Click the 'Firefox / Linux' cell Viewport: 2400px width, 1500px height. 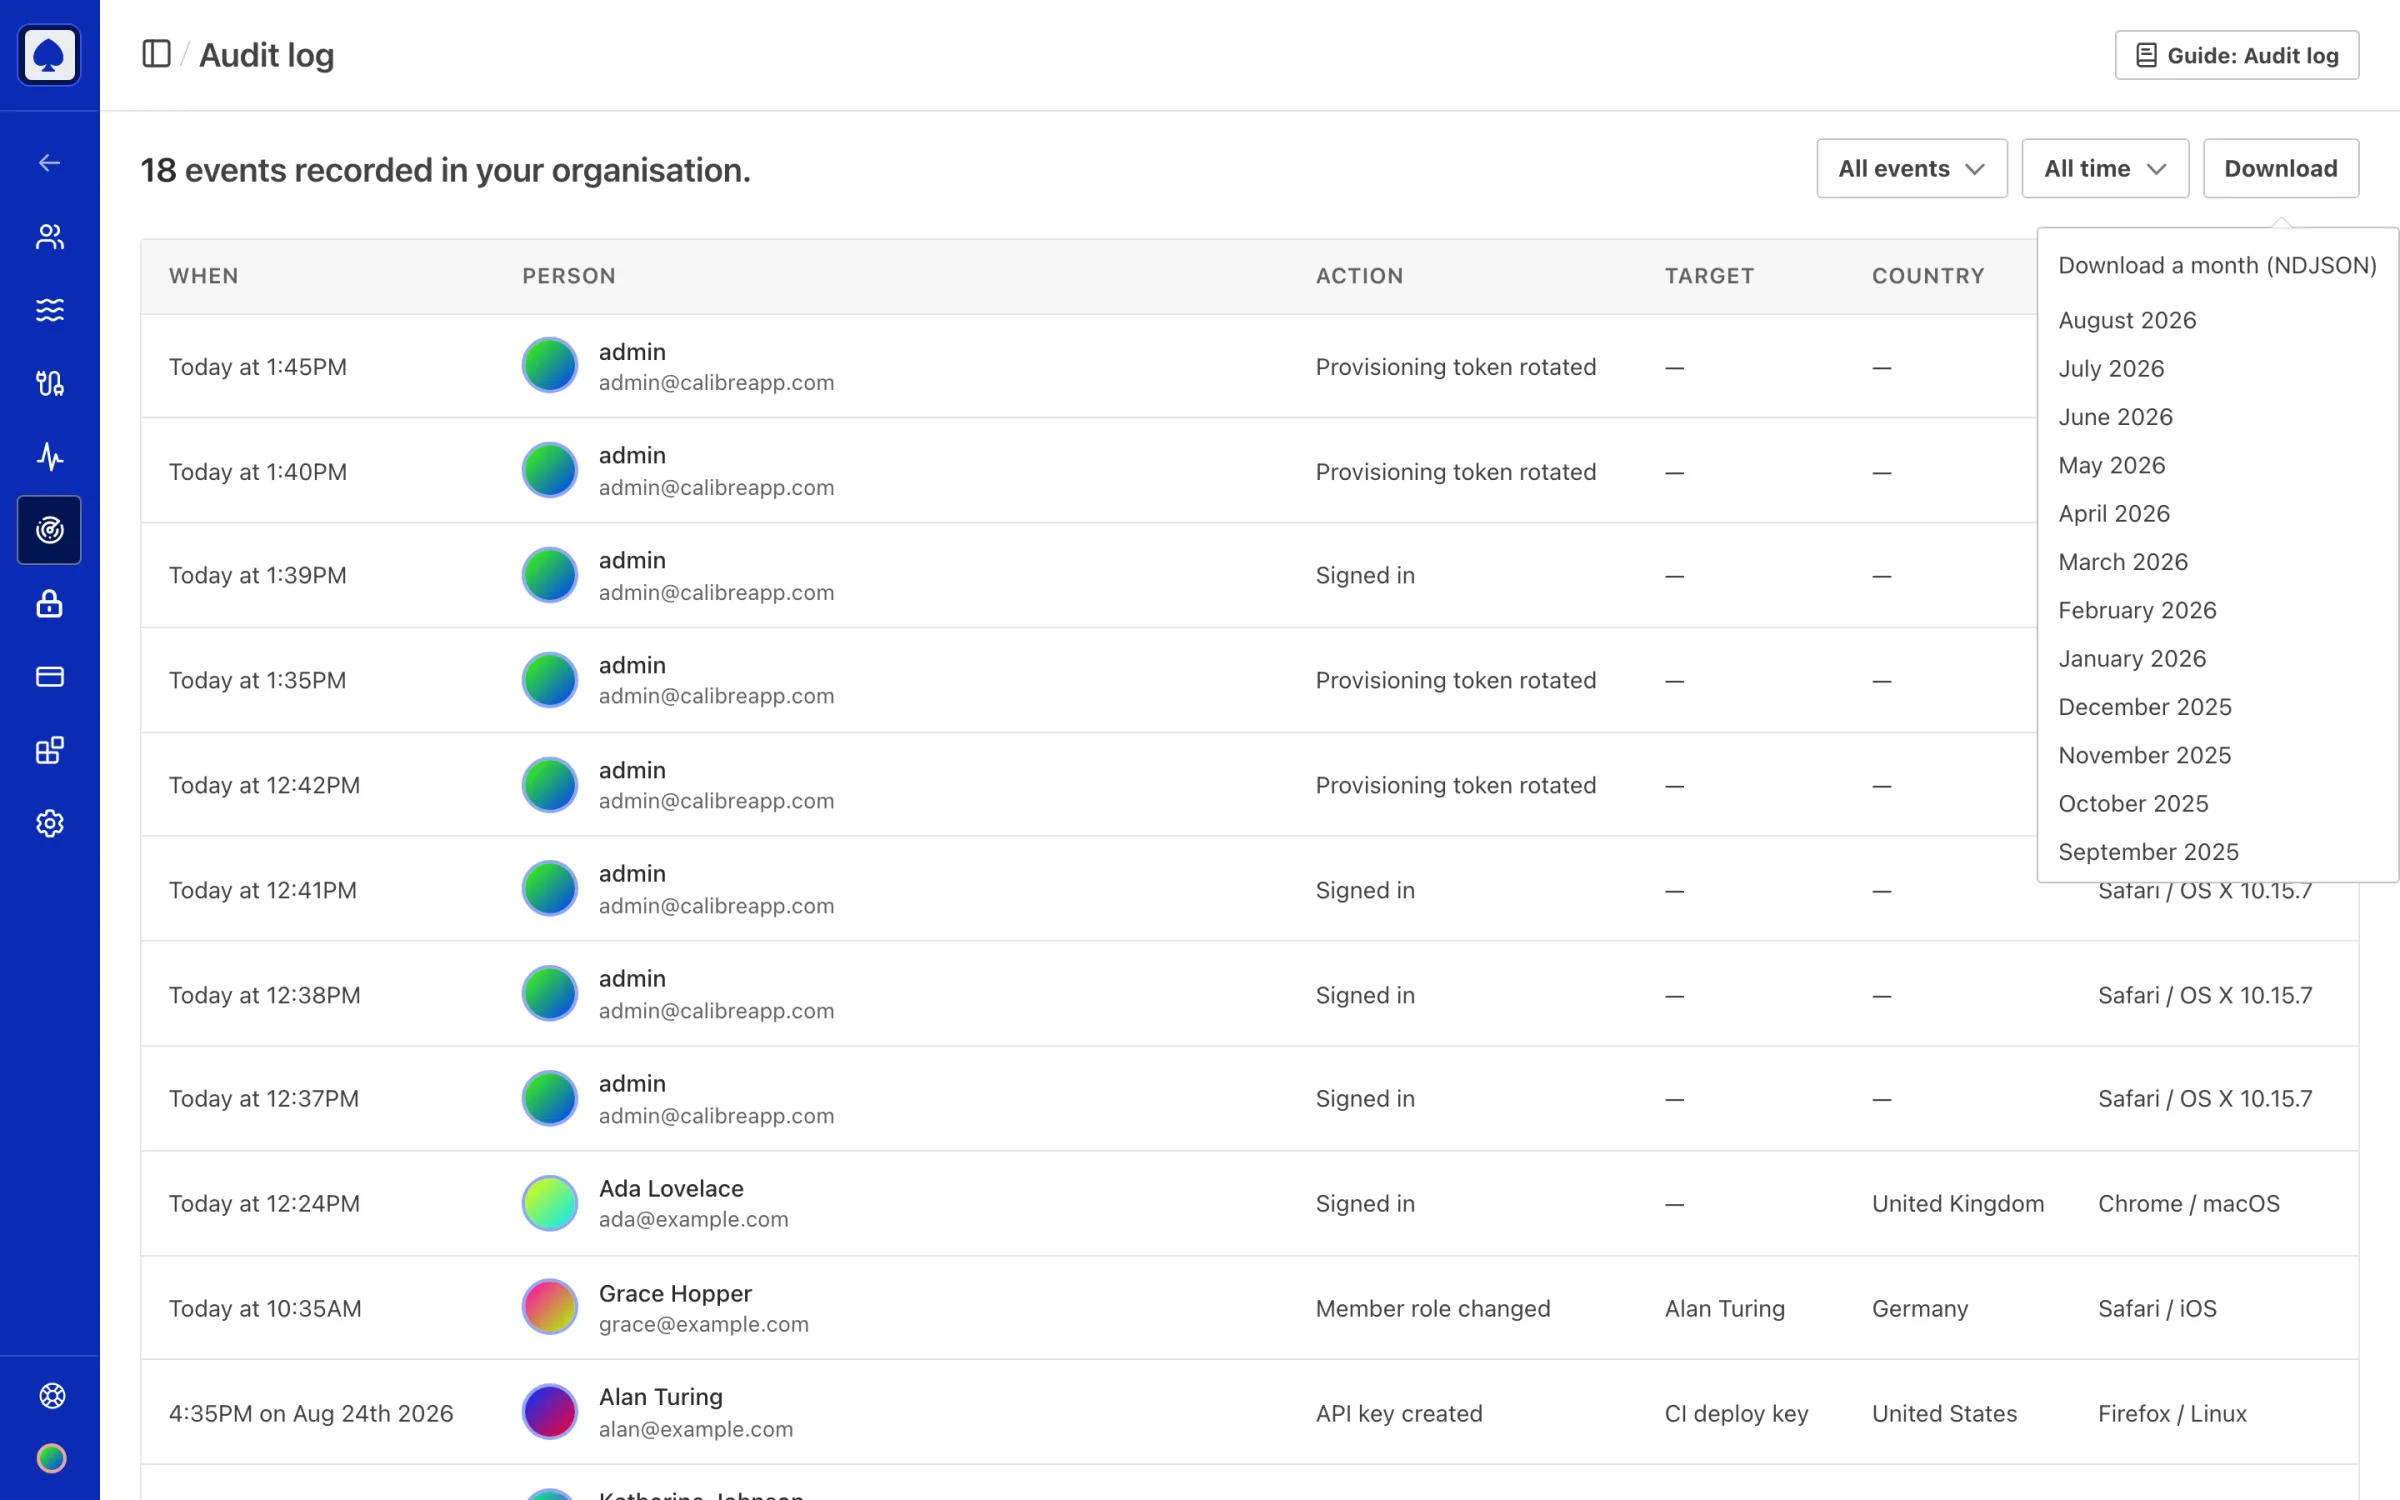click(2172, 1413)
